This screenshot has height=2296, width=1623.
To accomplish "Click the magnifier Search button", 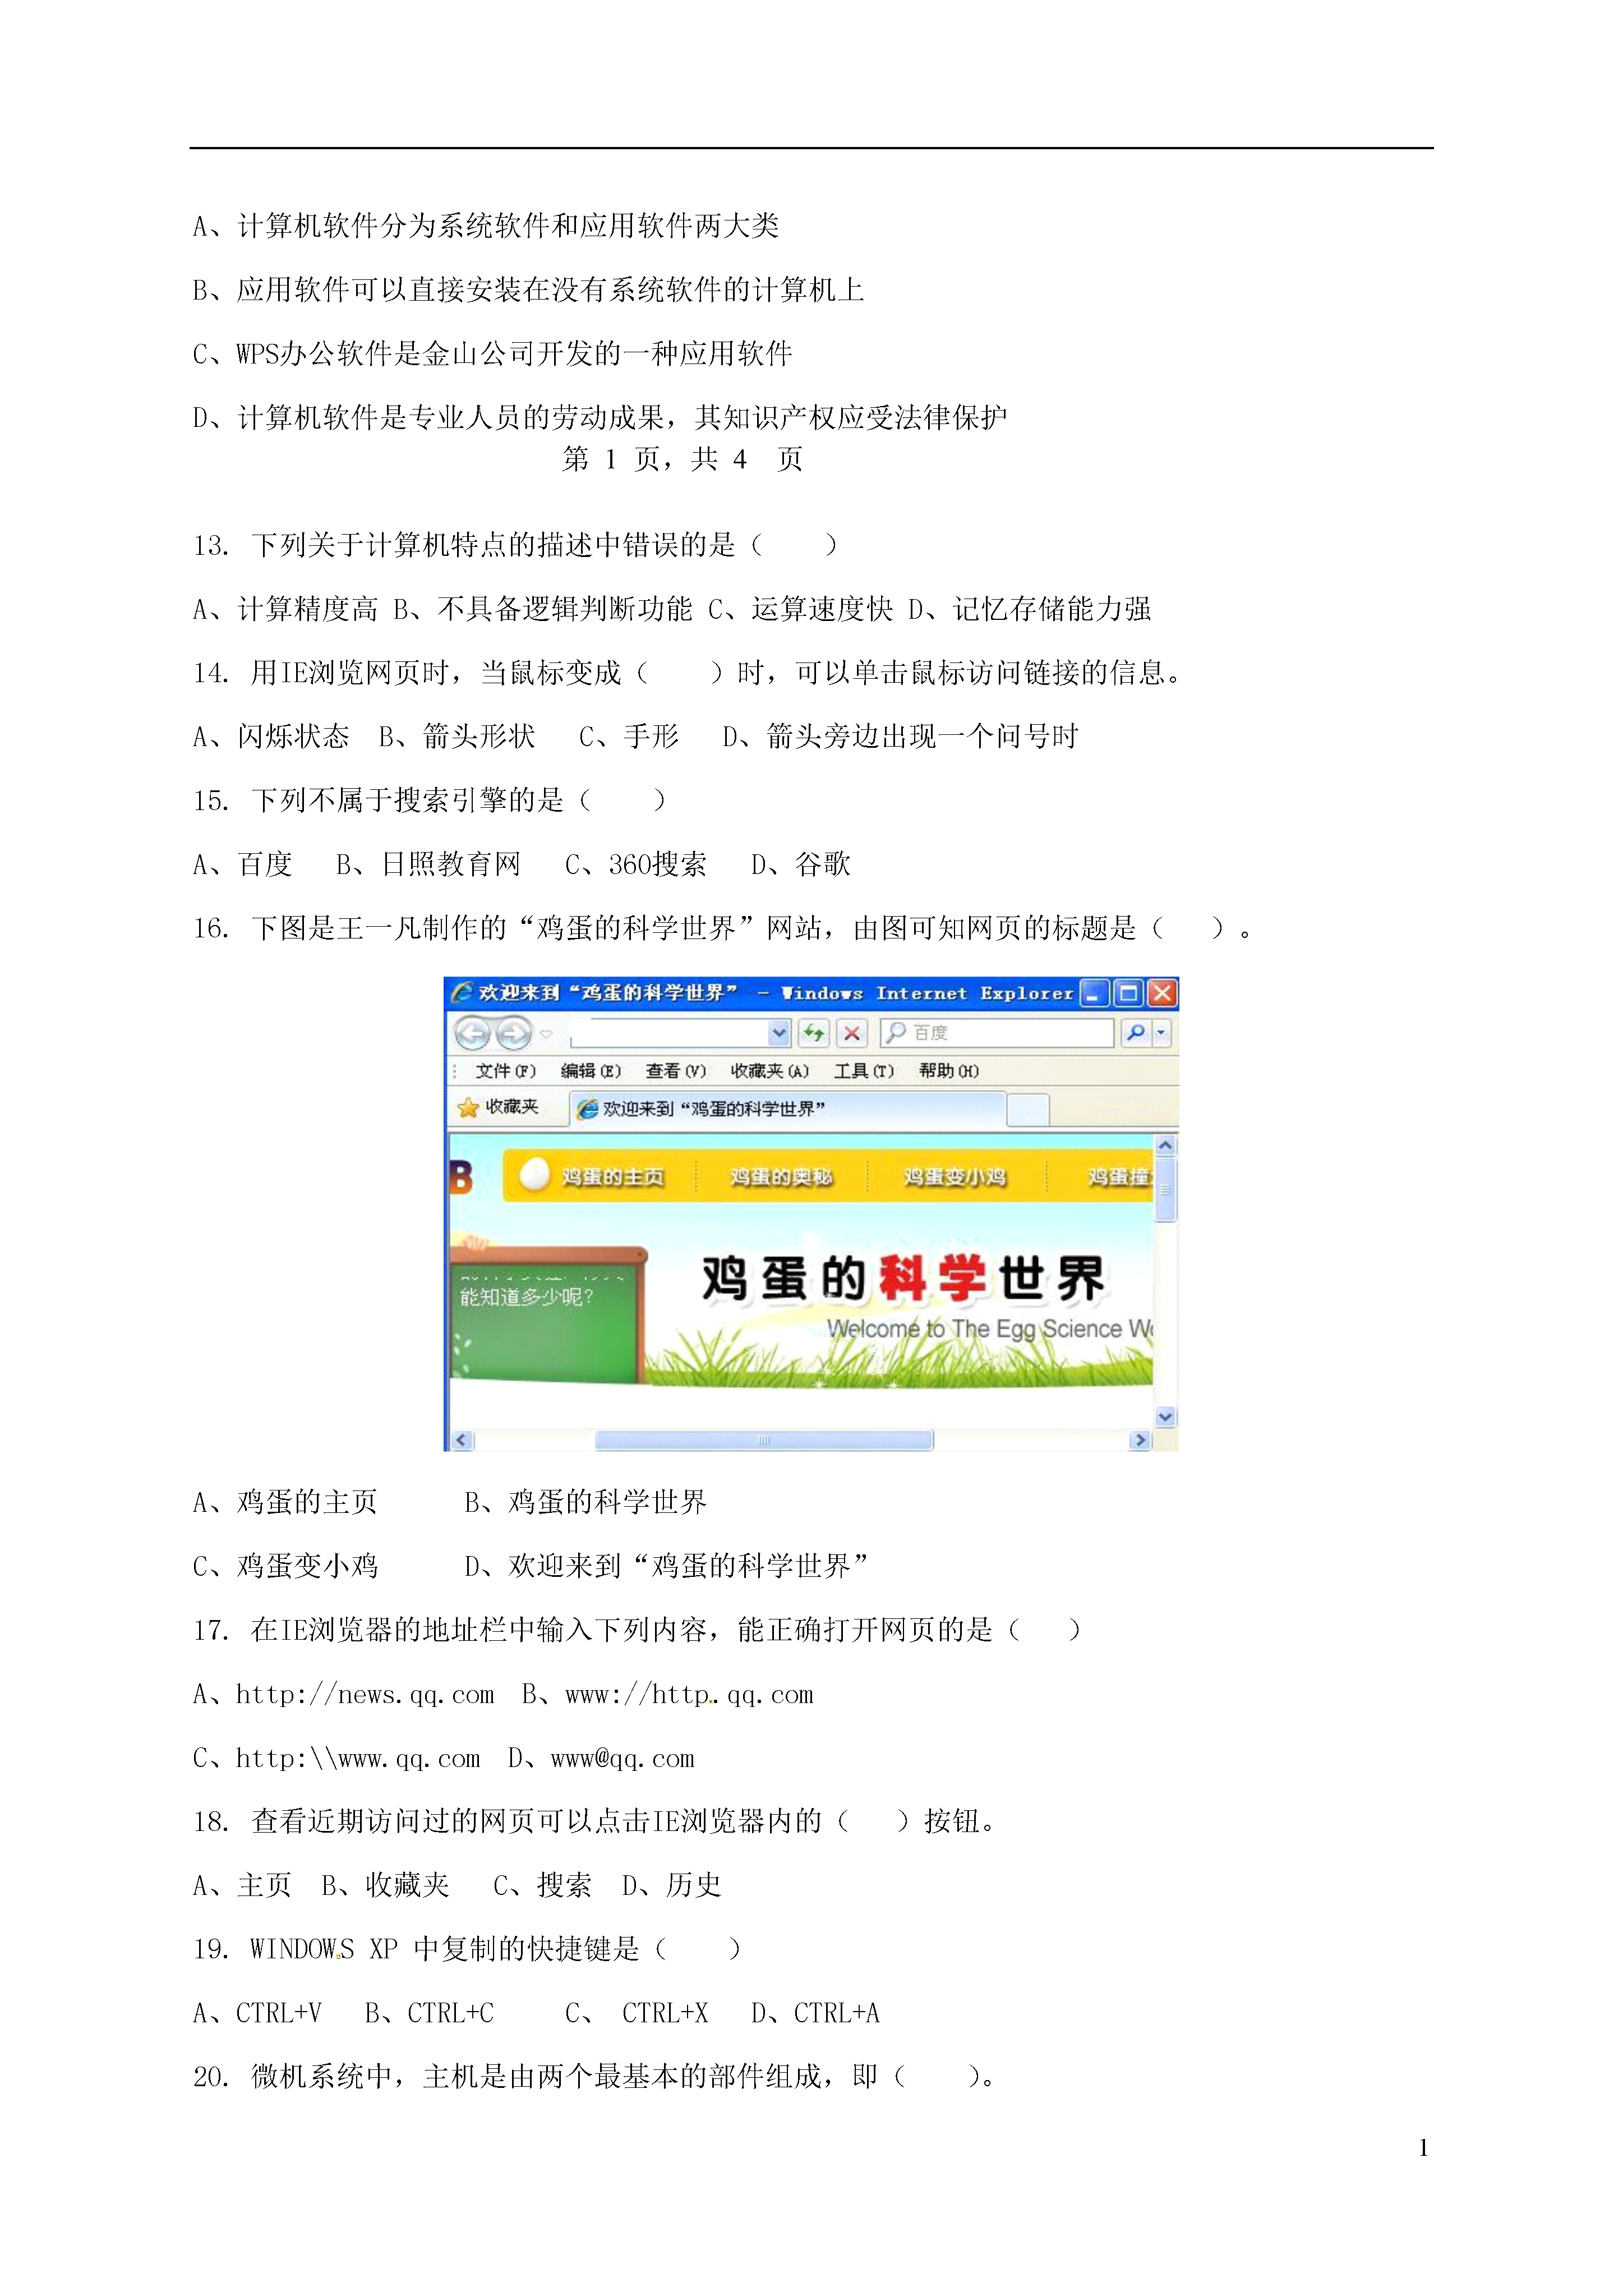I will (x=1135, y=1032).
